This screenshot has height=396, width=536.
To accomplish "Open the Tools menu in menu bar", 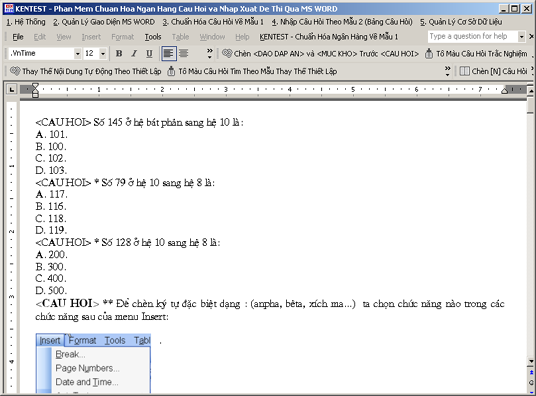I will pos(153,37).
